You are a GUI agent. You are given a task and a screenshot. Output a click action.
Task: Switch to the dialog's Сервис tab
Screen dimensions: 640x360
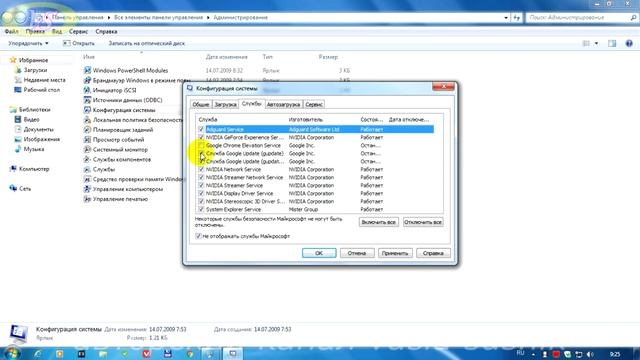[314, 104]
